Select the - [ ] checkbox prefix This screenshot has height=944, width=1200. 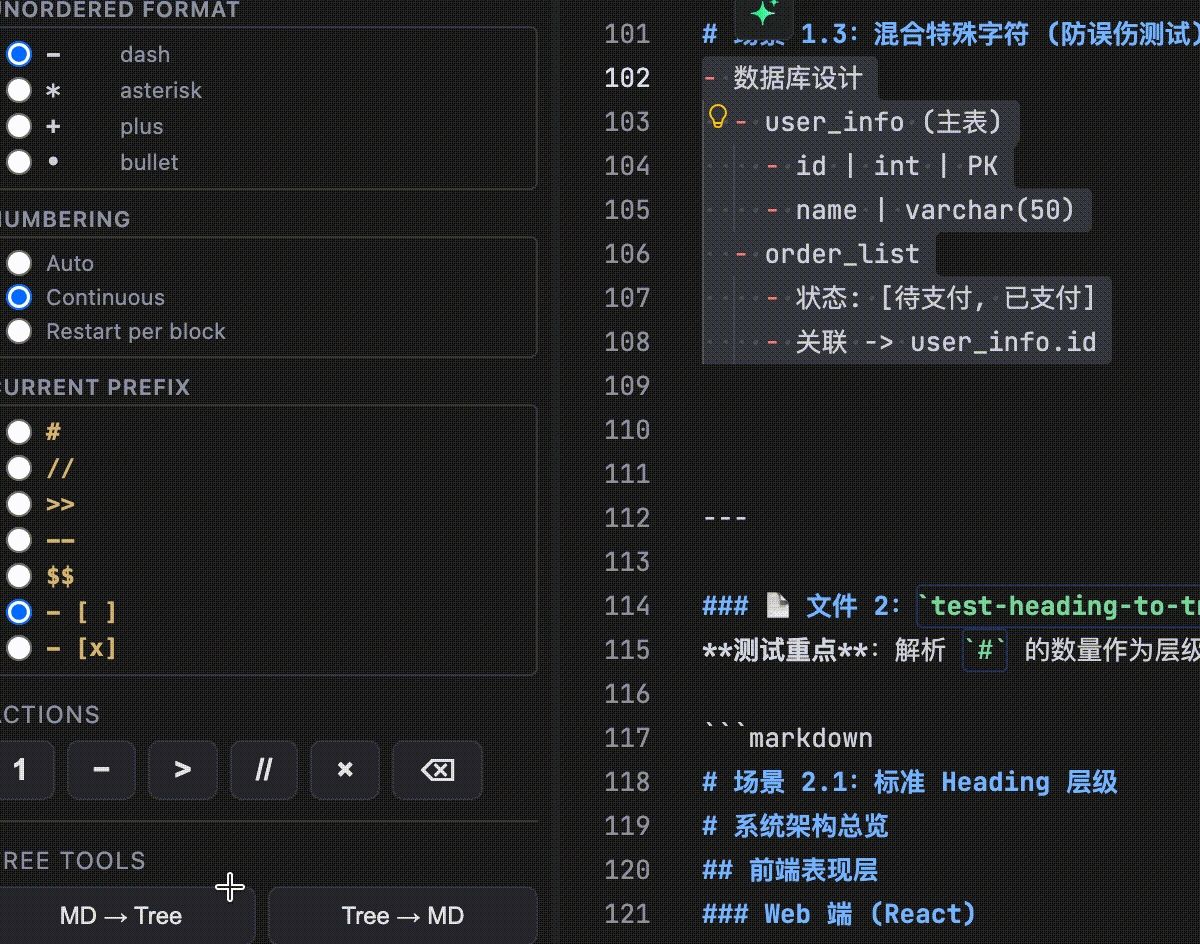click(19, 612)
